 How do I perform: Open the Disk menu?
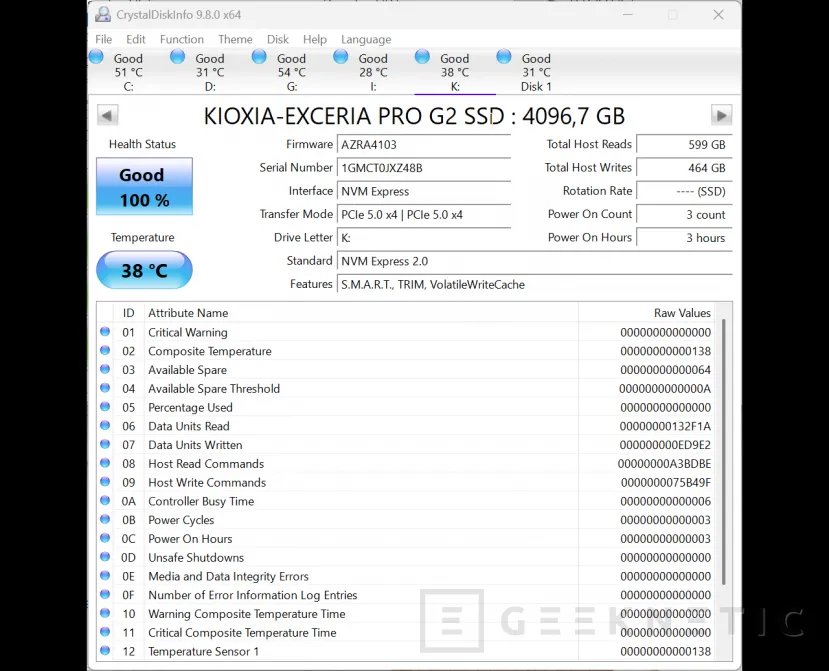point(277,39)
